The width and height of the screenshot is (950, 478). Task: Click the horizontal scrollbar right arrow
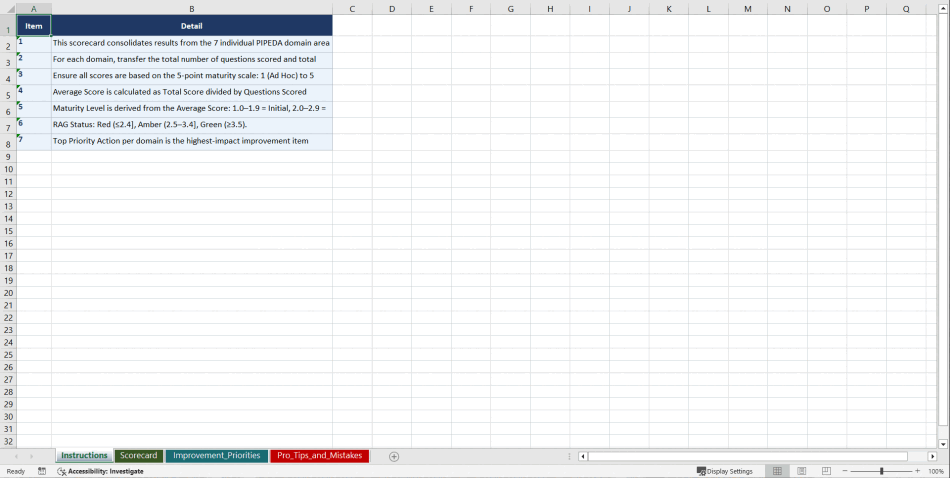(x=932, y=456)
